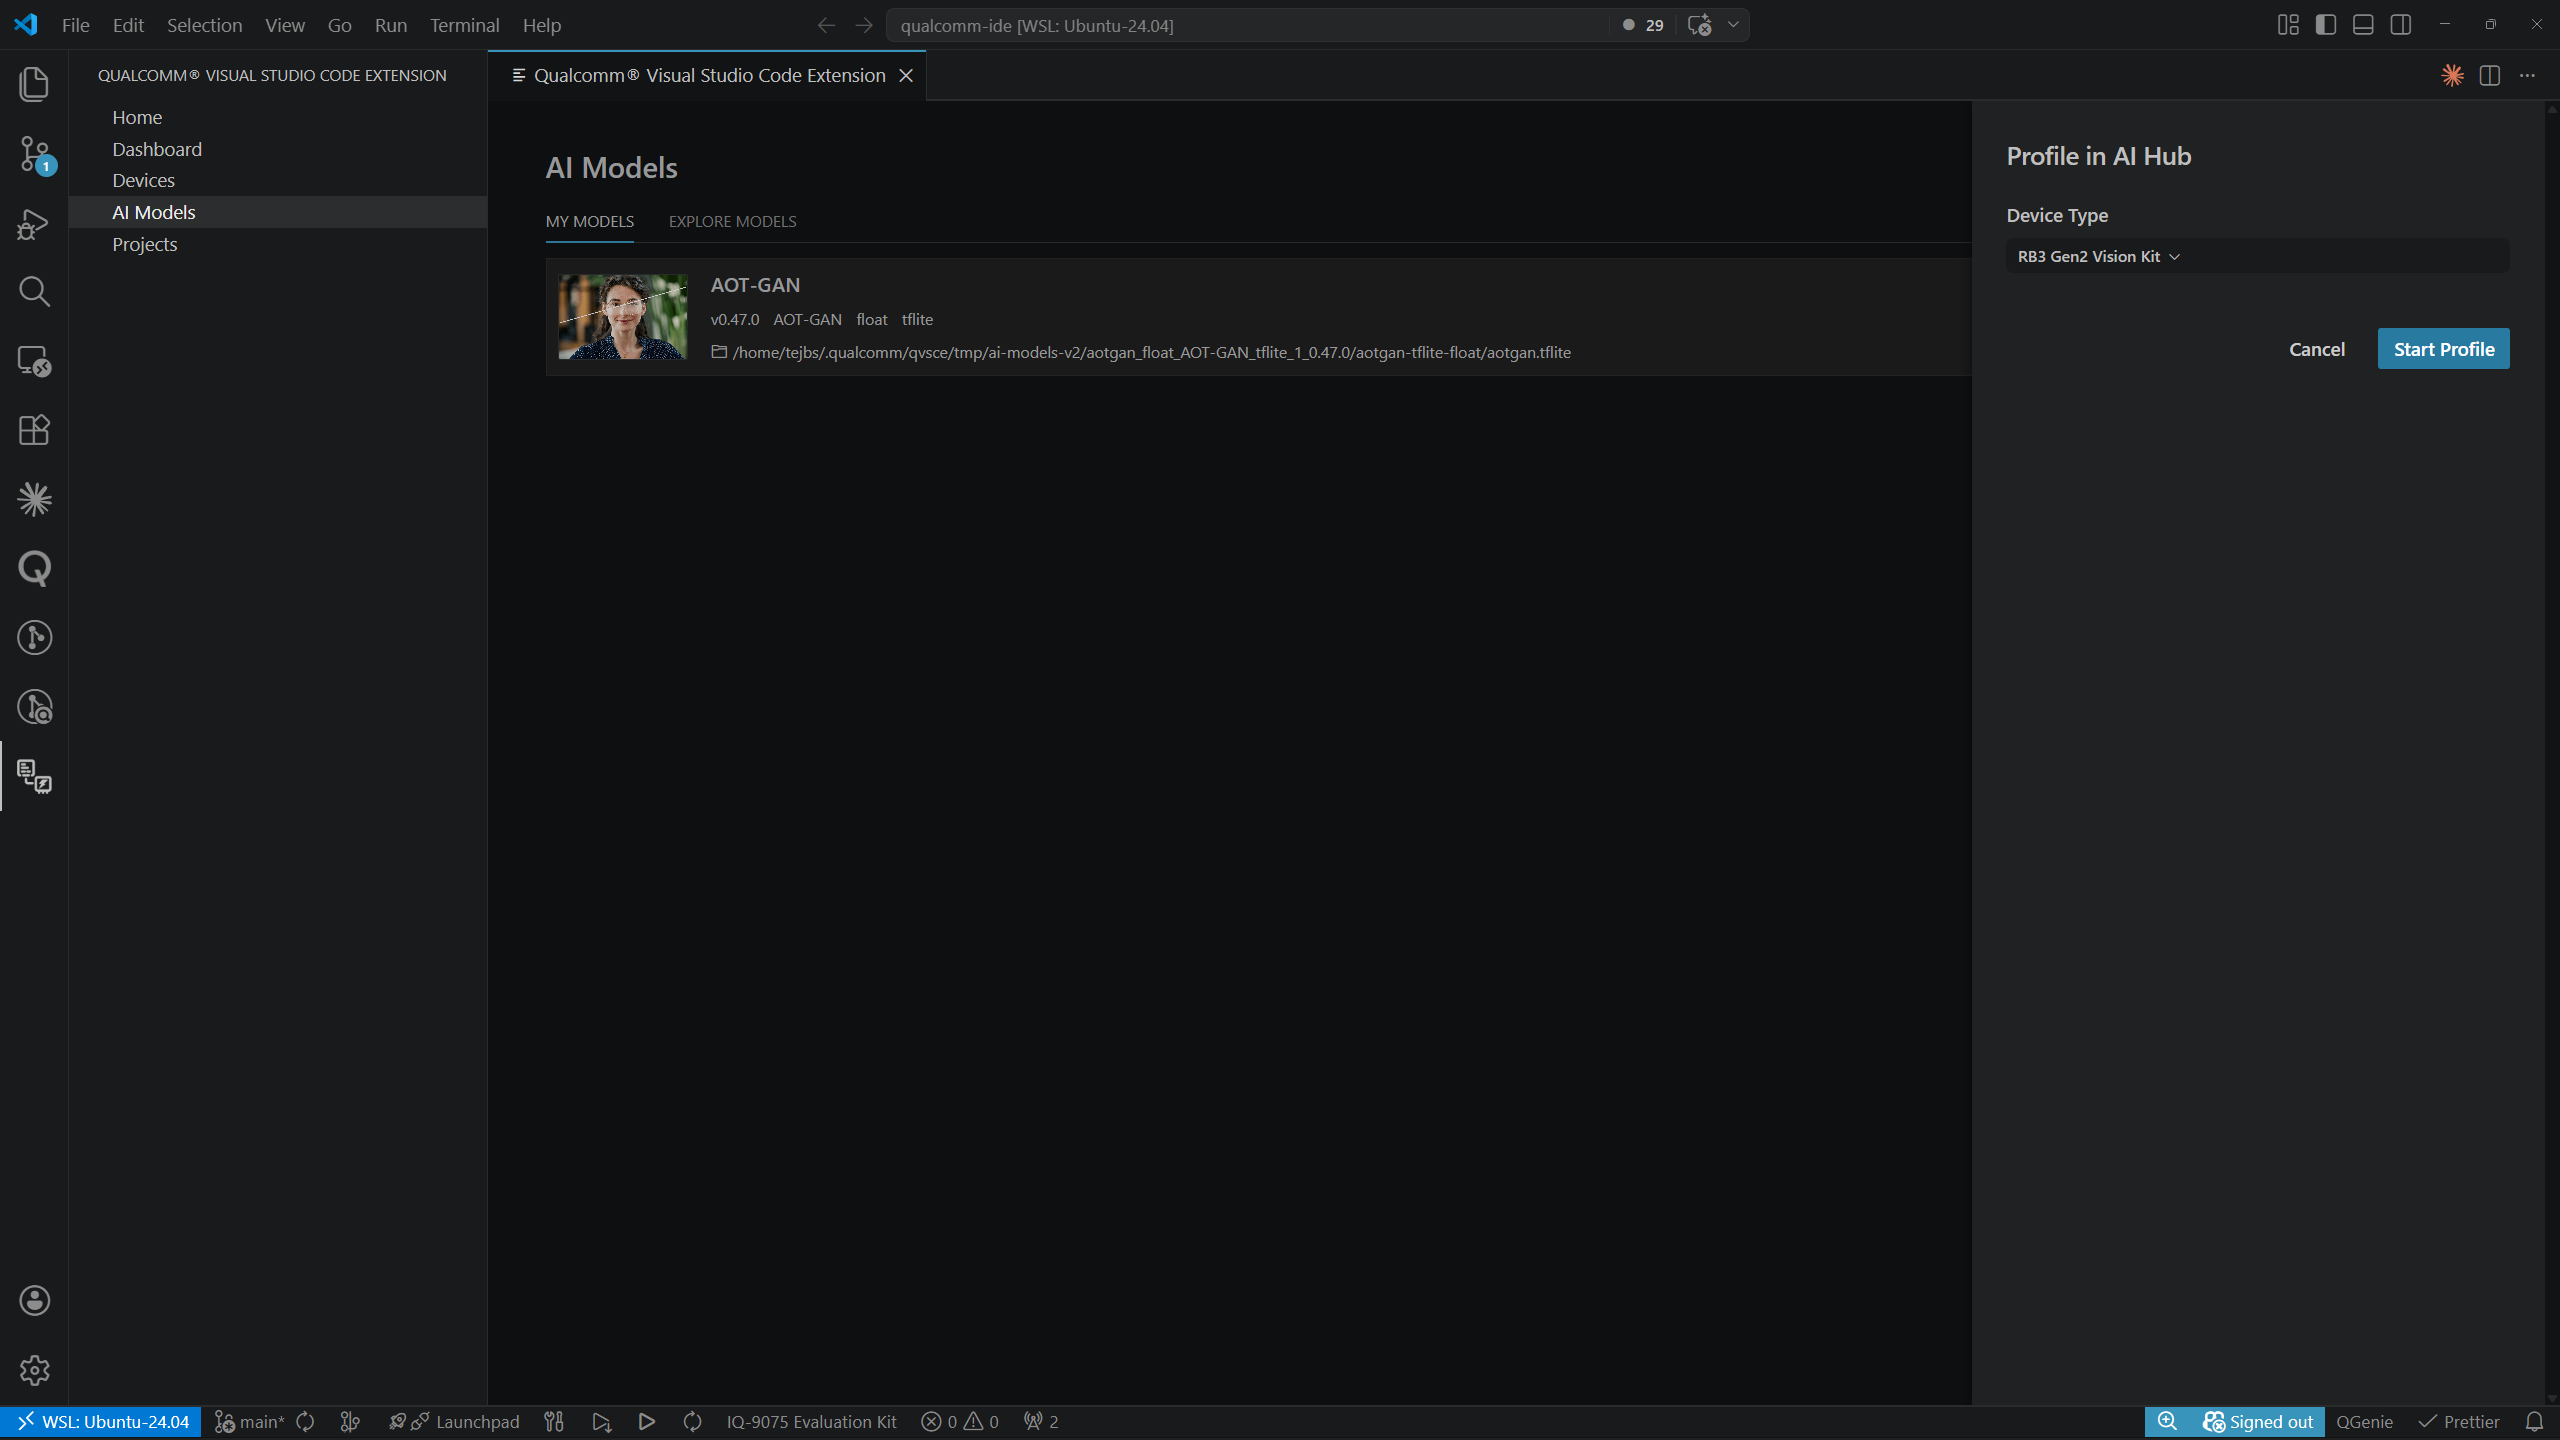Viewport: 2560px width, 1440px height.
Task: Customize layout from title bar
Action: [2288, 25]
